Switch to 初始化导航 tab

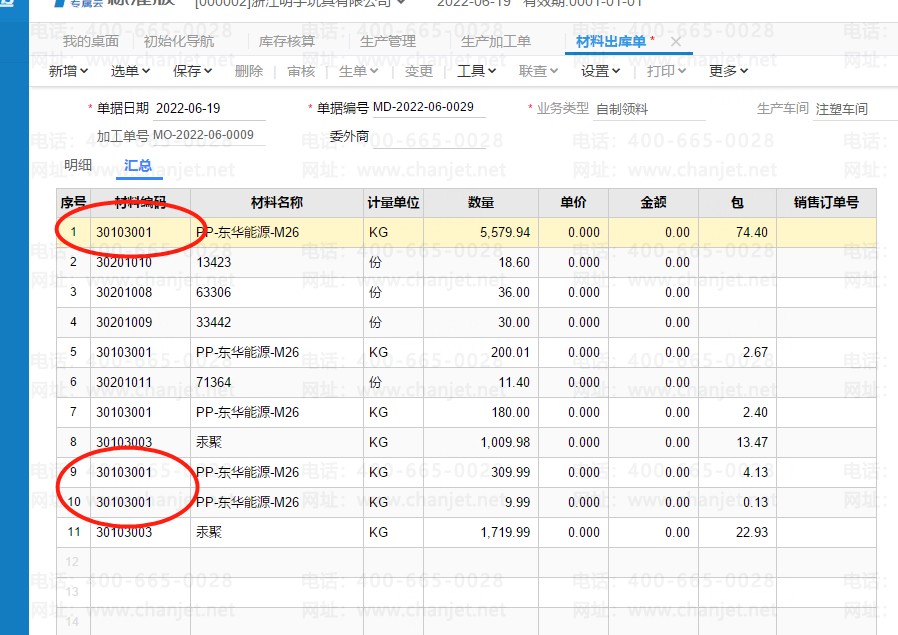pyautogui.click(x=178, y=42)
